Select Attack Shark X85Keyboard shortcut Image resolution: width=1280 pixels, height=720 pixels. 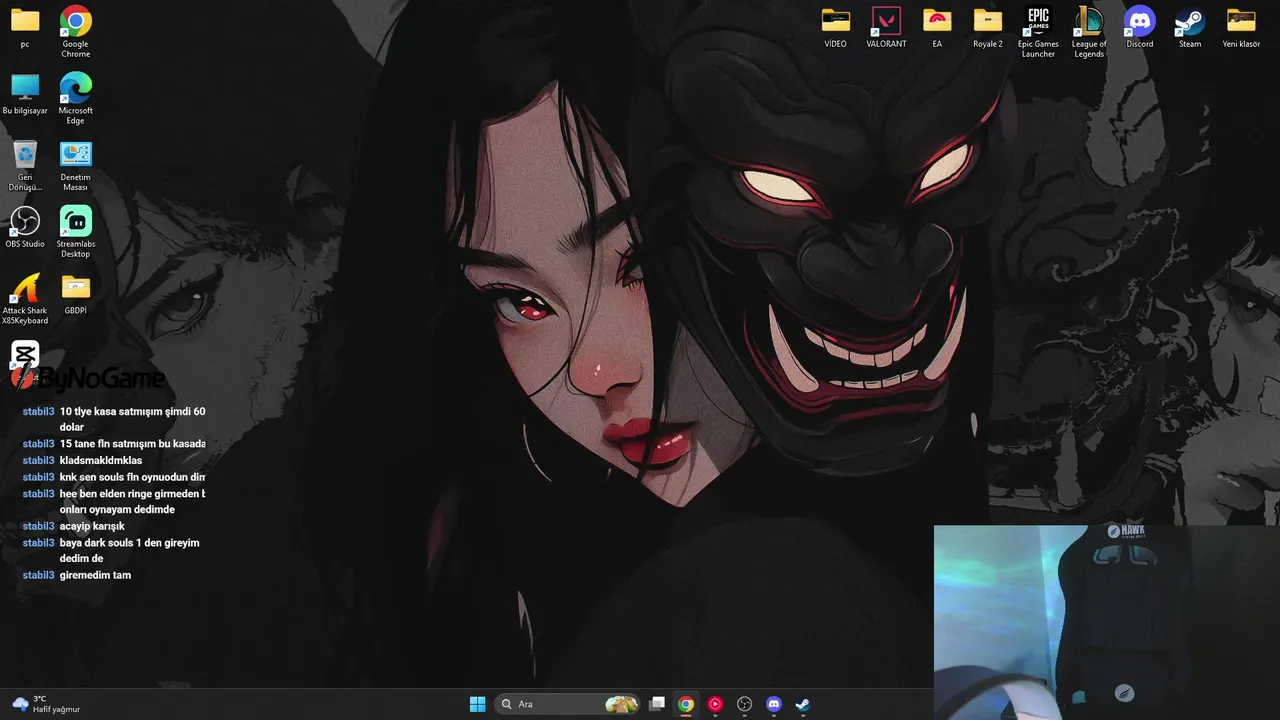[25, 299]
